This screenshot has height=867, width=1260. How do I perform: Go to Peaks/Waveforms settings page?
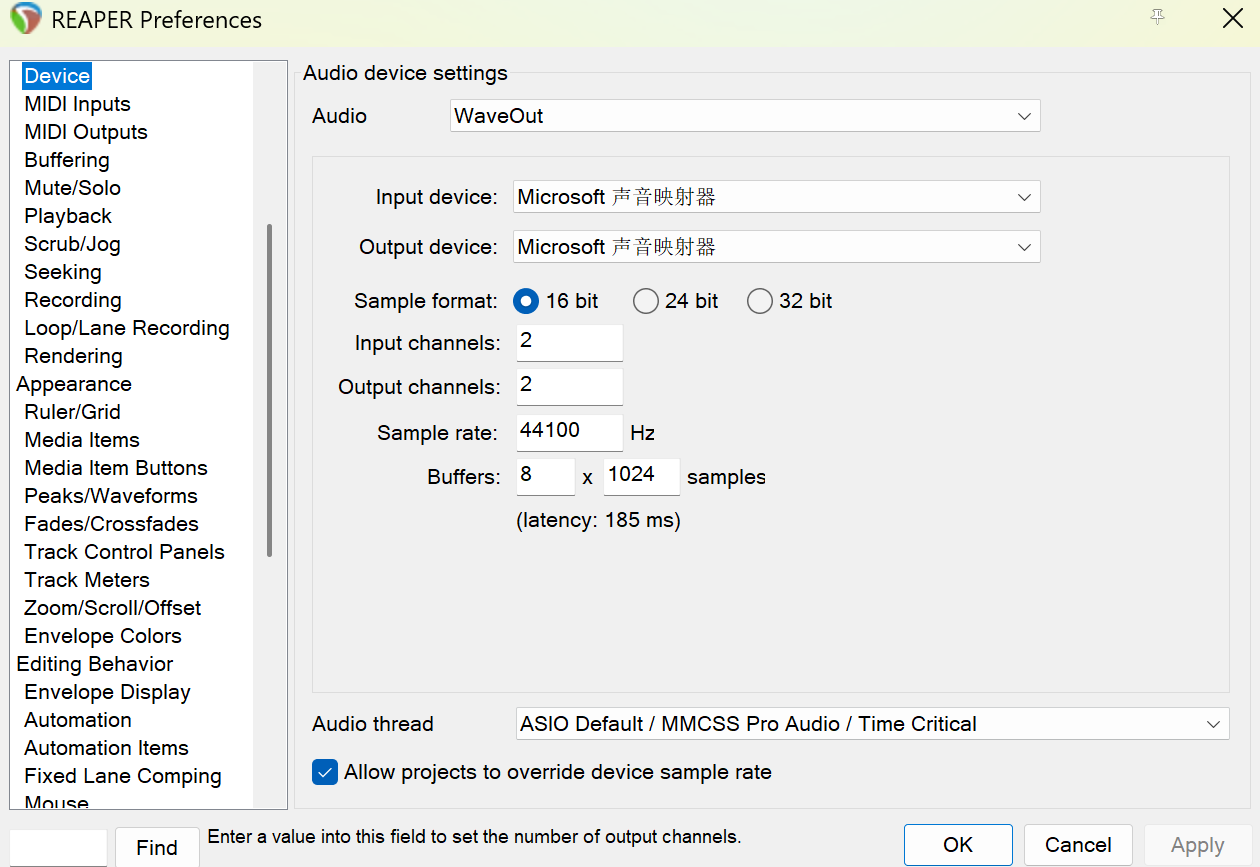coord(111,496)
